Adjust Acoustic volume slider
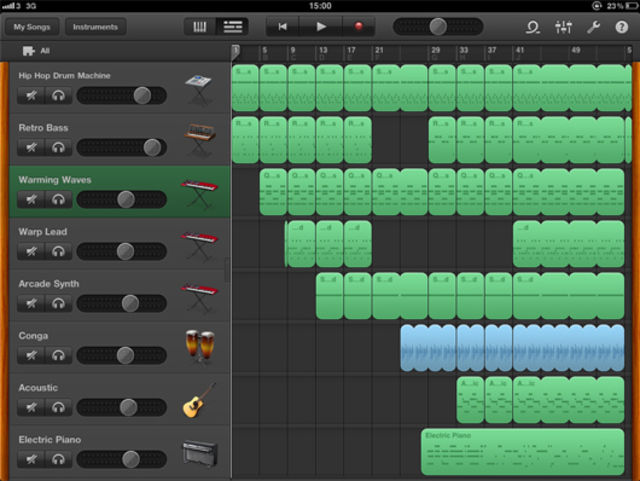The width and height of the screenshot is (640, 481). click(x=122, y=407)
